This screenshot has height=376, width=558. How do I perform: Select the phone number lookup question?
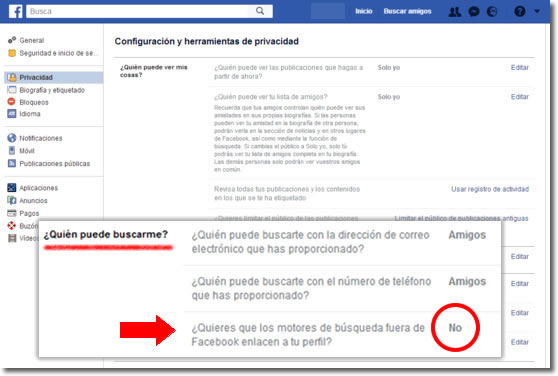click(x=311, y=288)
